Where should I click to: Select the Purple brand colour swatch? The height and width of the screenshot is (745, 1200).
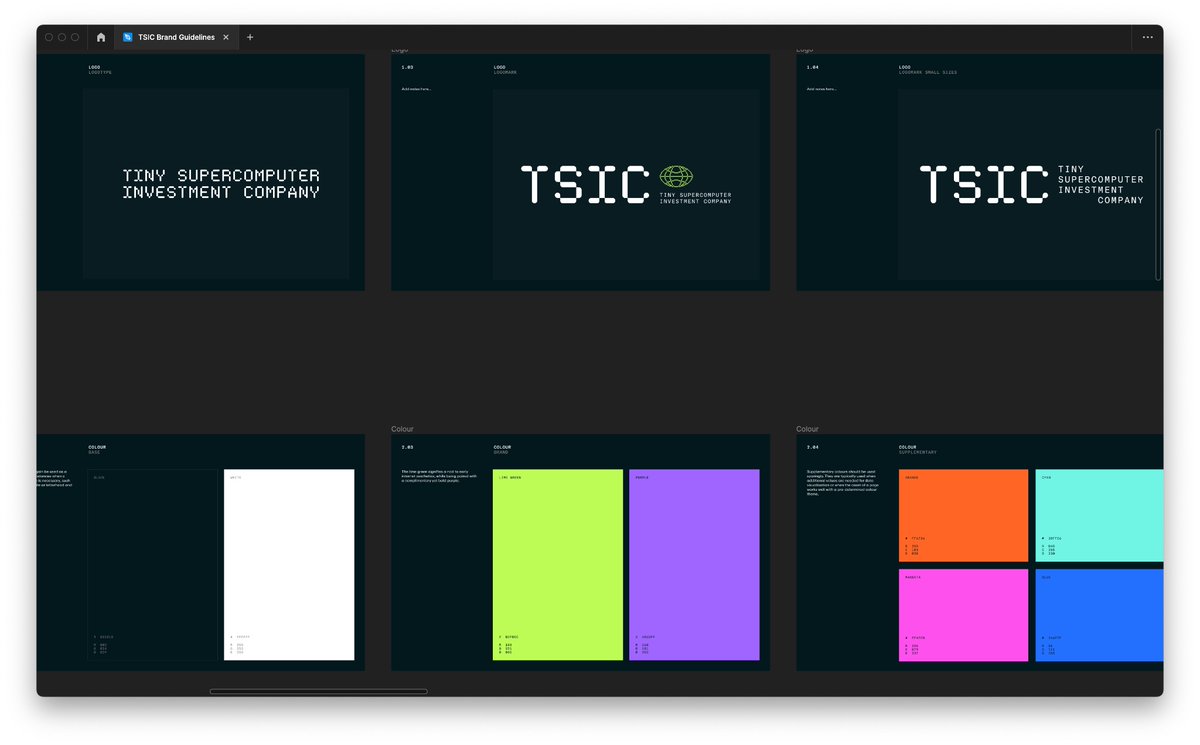click(694, 564)
